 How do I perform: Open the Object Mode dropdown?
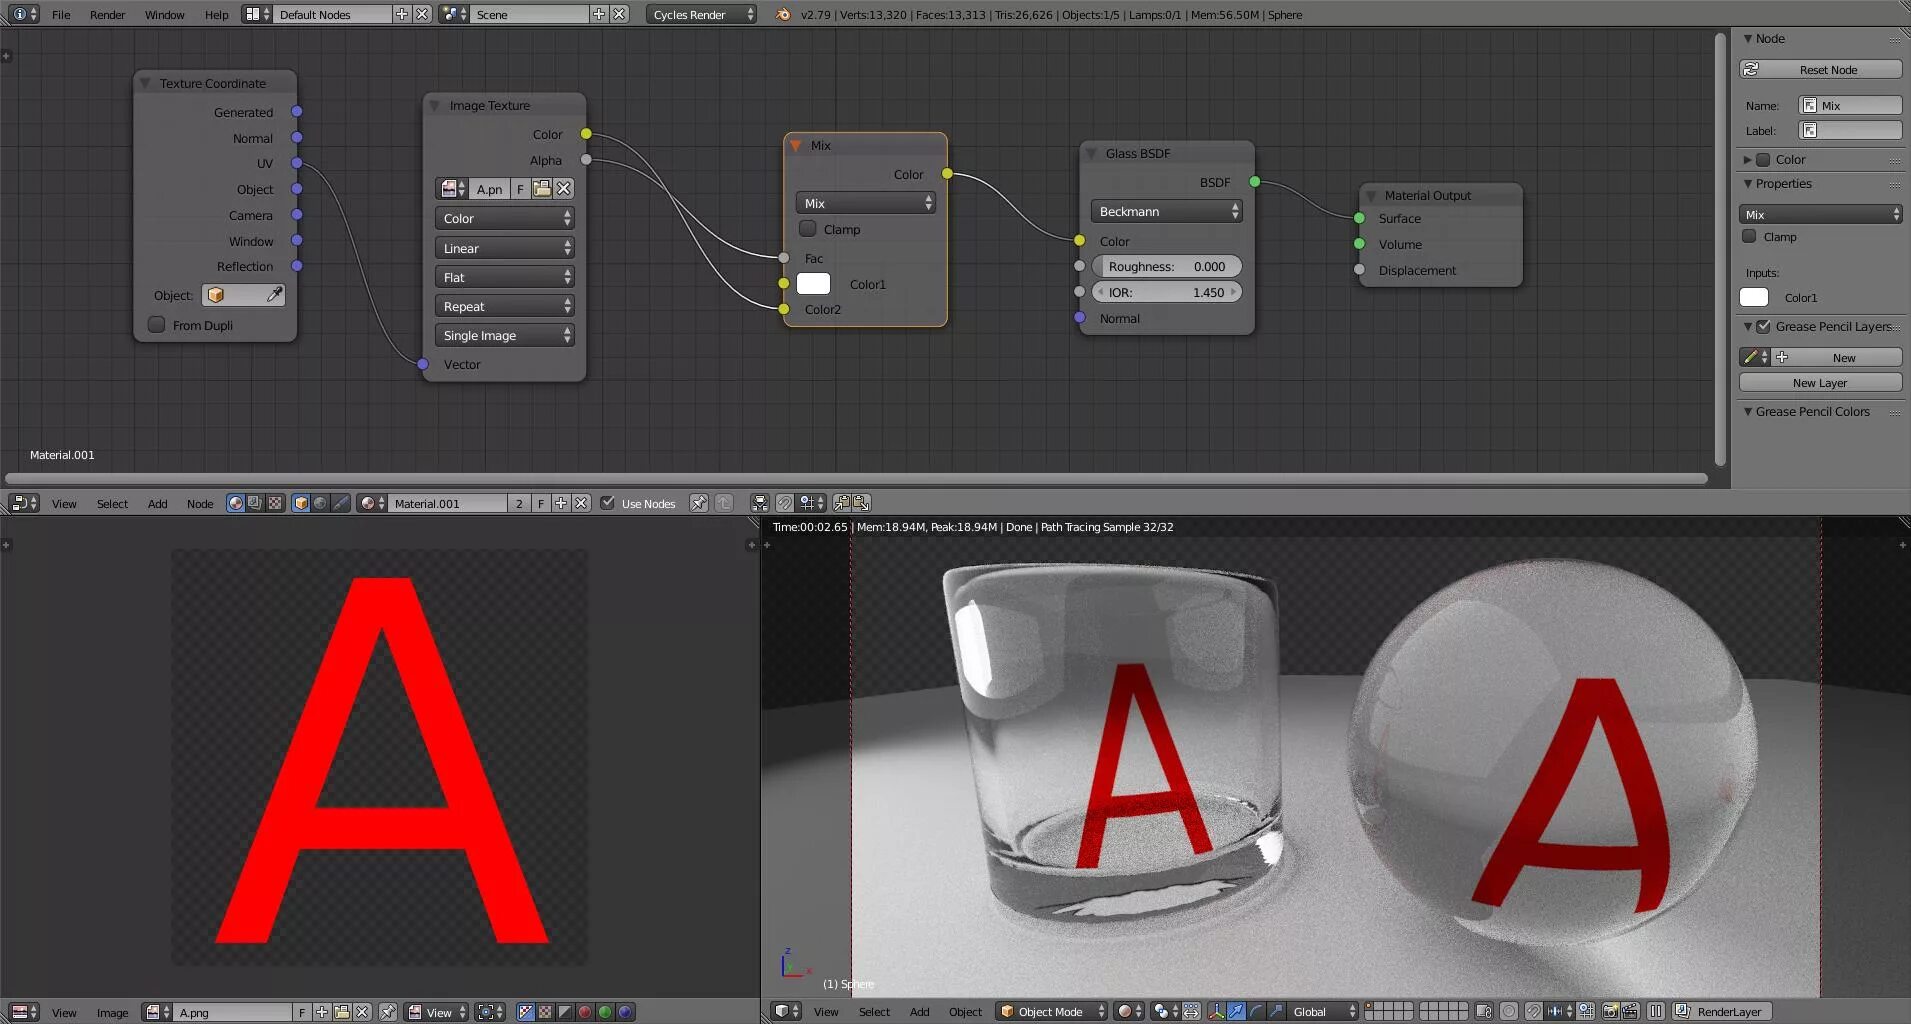pos(1053,1011)
